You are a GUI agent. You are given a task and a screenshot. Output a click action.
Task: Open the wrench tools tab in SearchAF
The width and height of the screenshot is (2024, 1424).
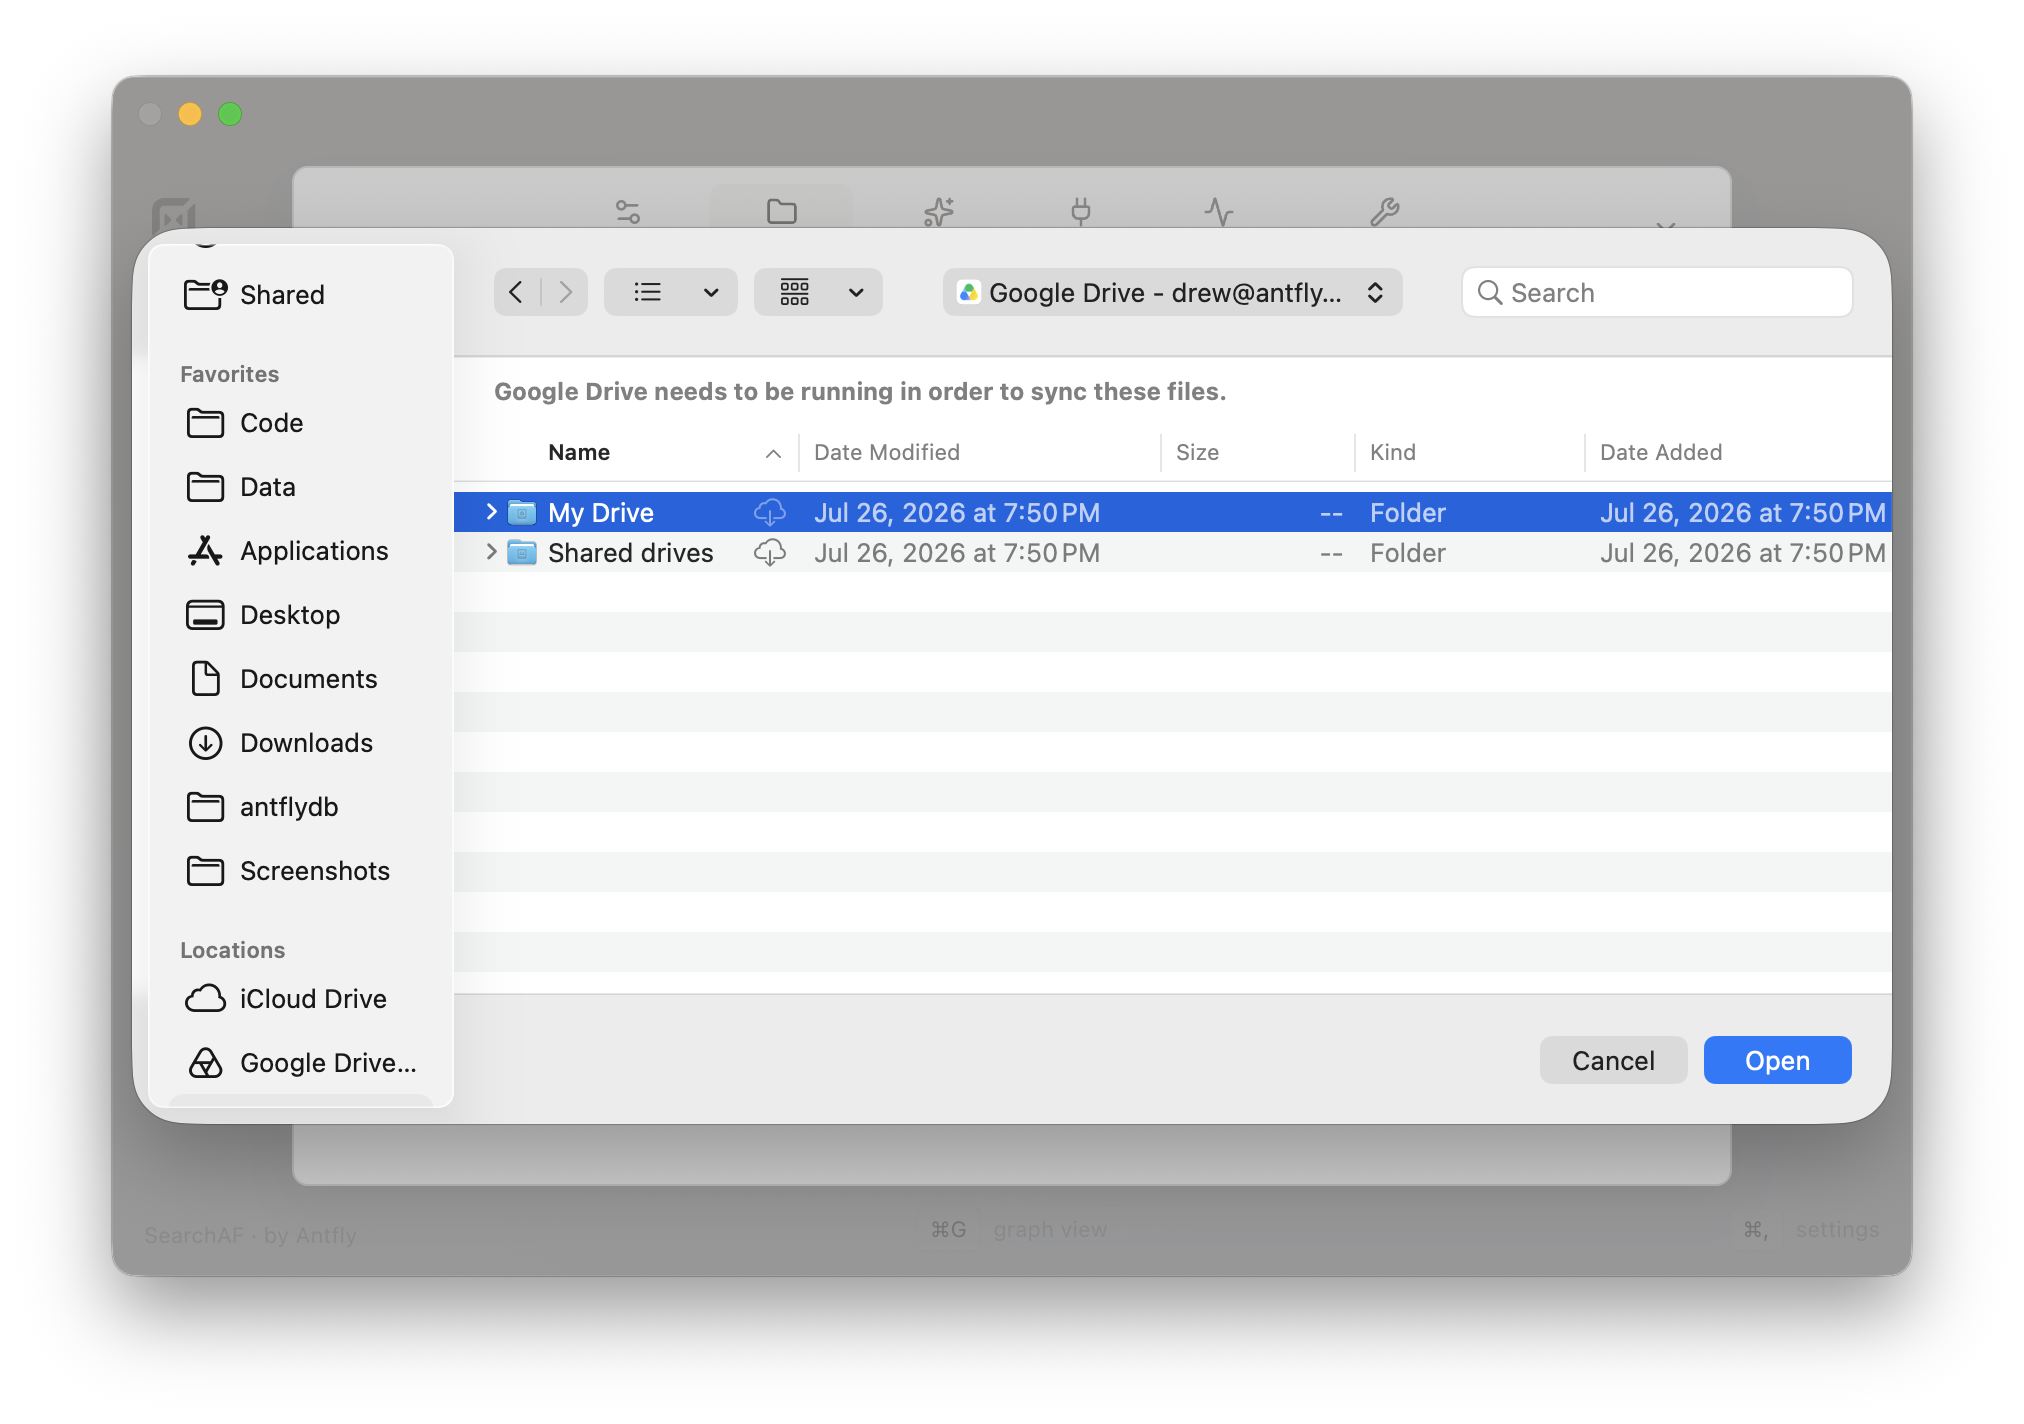pos(1385,211)
